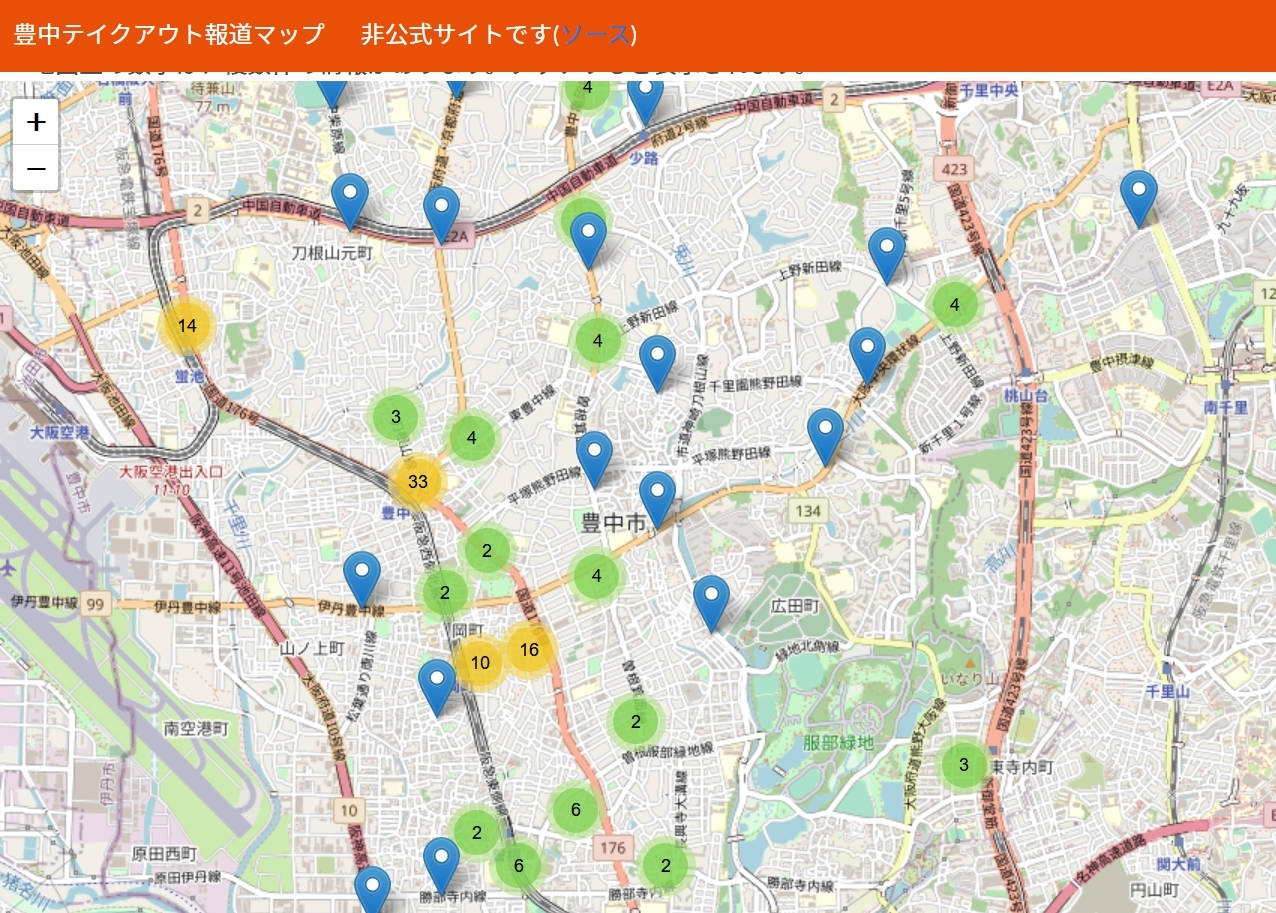Screen dimensions: 1276x913
Task: Expand the yellow cluster marked 33
Action: click(418, 481)
